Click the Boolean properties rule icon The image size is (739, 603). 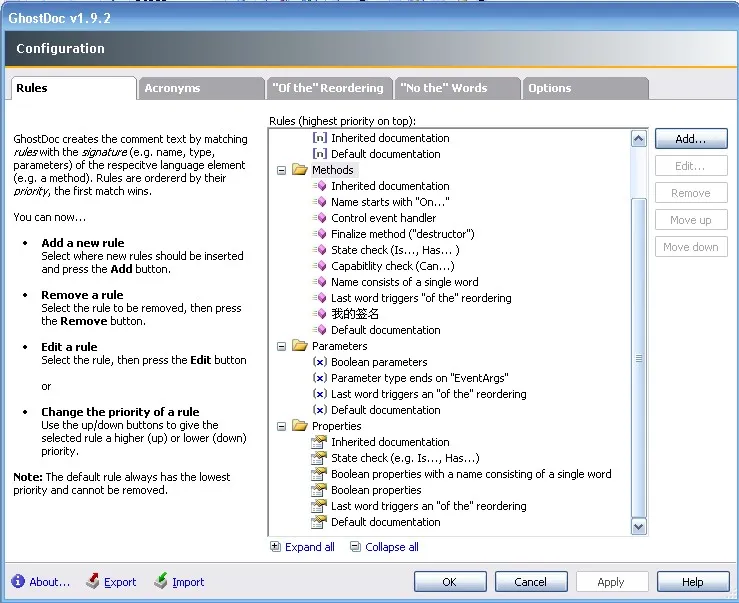click(320, 490)
